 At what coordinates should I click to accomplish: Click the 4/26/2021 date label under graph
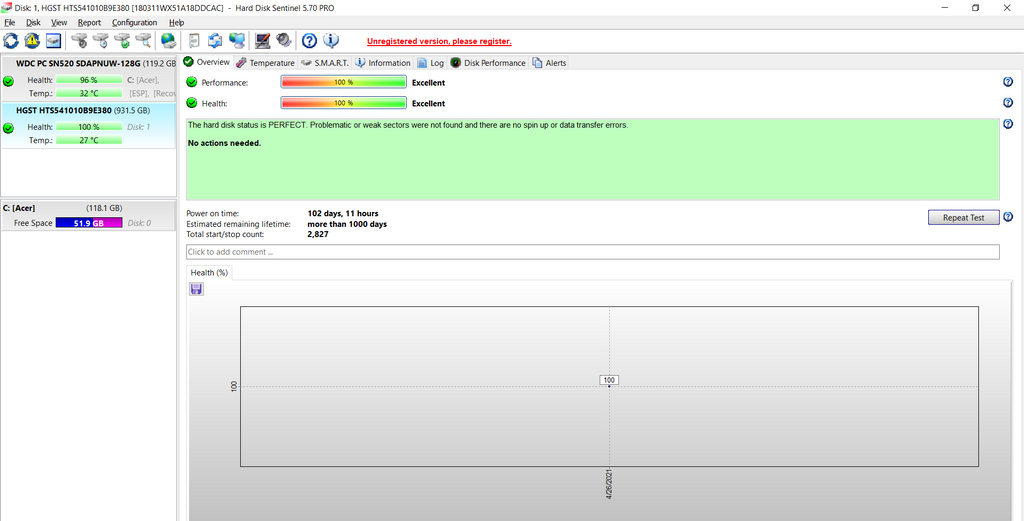click(609, 484)
